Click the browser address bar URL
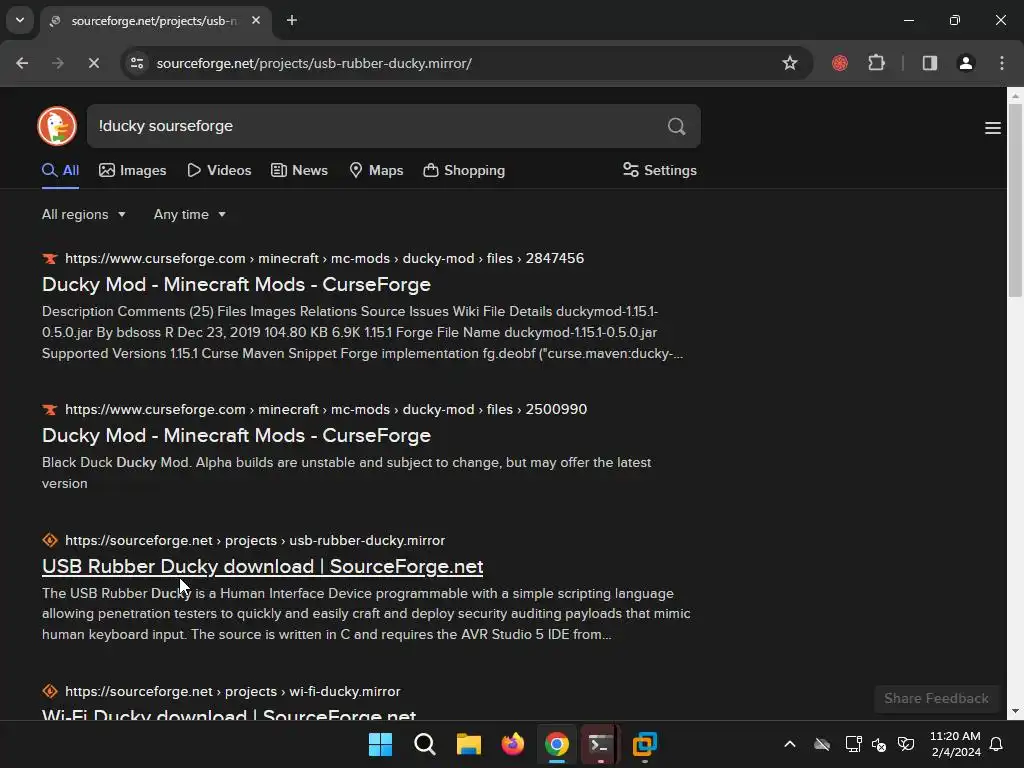Viewport: 1024px width, 768px height. pos(314,63)
